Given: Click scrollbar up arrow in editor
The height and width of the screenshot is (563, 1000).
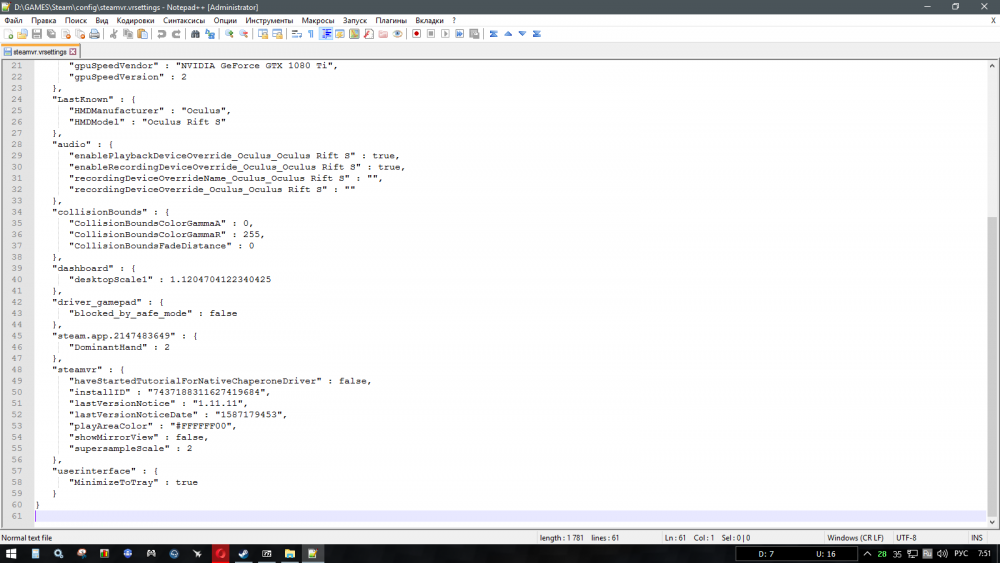Looking at the screenshot, I should 992,65.
